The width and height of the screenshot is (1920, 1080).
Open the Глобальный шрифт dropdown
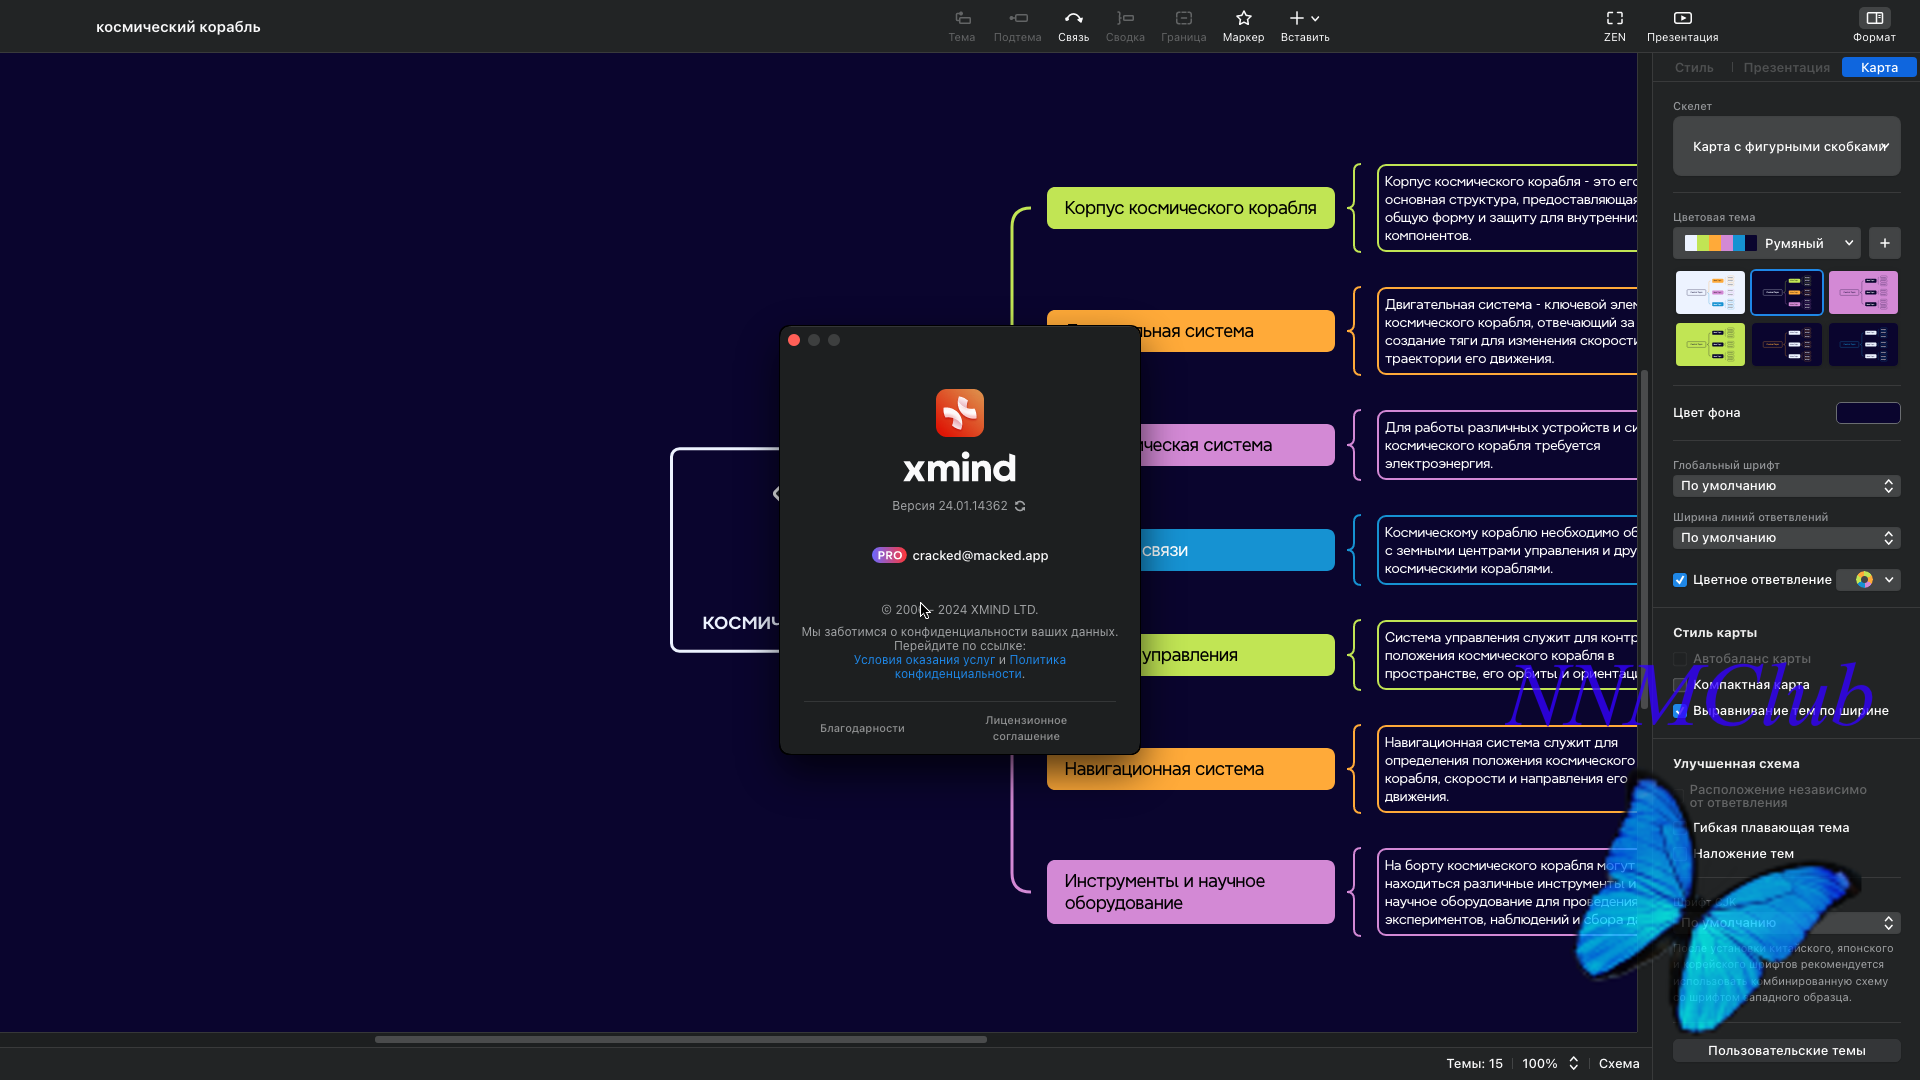click(1786, 486)
